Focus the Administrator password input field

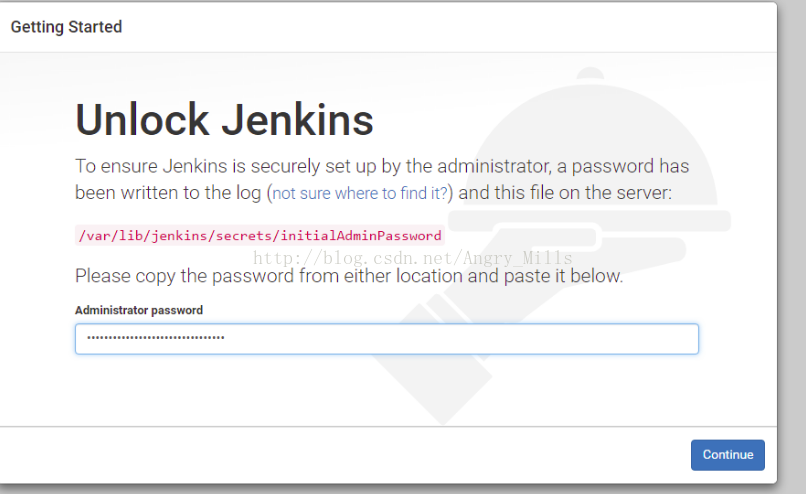click(x=387, y=339)
